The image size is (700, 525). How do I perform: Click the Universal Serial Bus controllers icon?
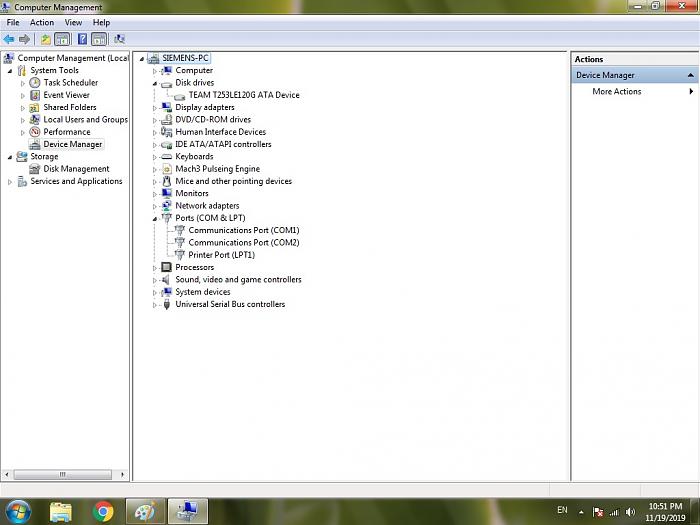pyautogui.click(x=167, y=304)
